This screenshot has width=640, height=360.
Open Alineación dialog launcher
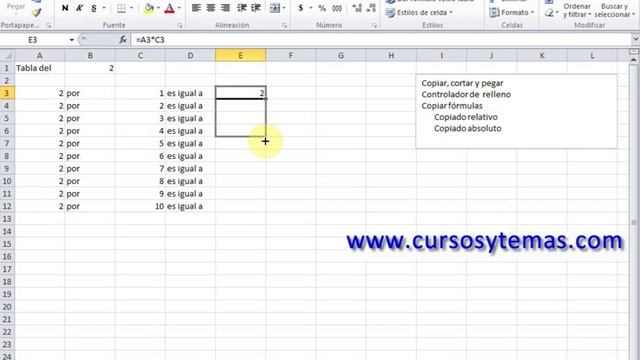point(284,25)
